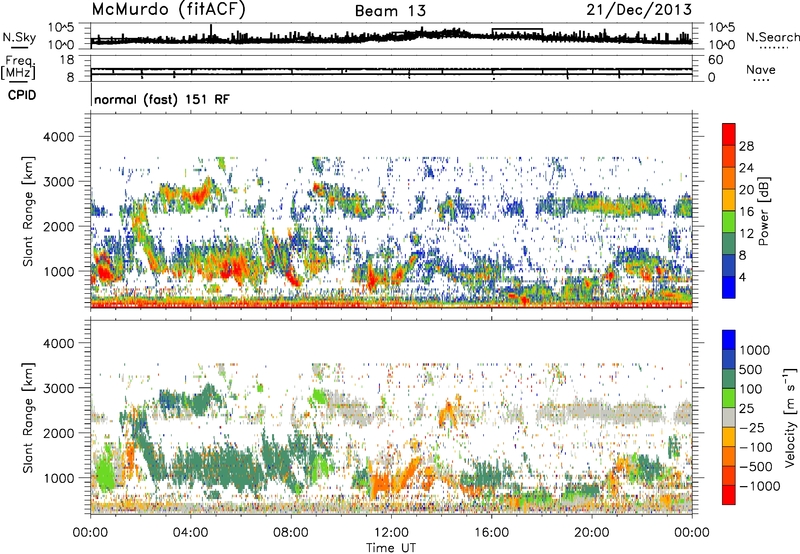The width and height of the screenshot is (800, 554).
Task: Click the 2000 km tick in power panel
Action: tap(59, 226)
